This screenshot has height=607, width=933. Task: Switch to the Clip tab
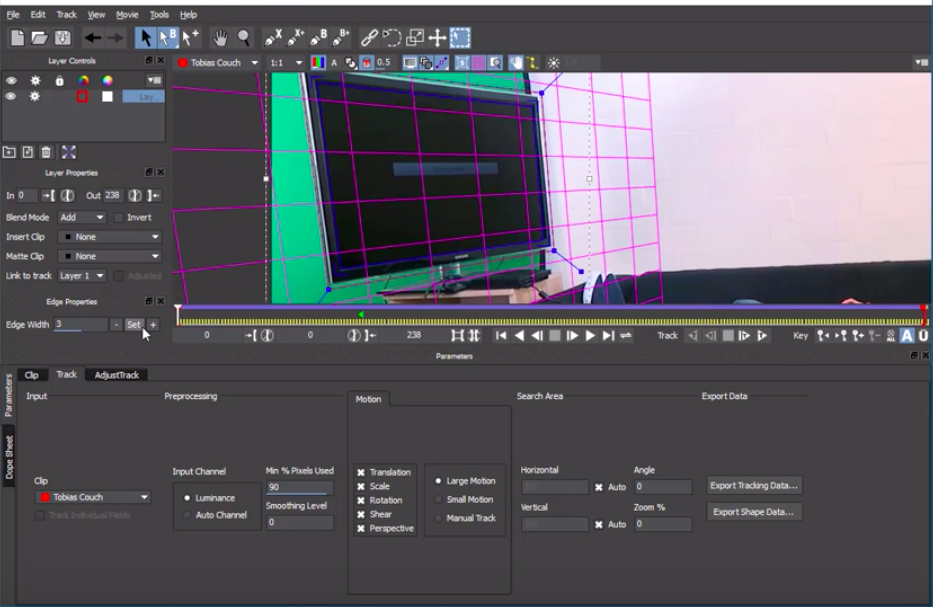click(32, 375)
